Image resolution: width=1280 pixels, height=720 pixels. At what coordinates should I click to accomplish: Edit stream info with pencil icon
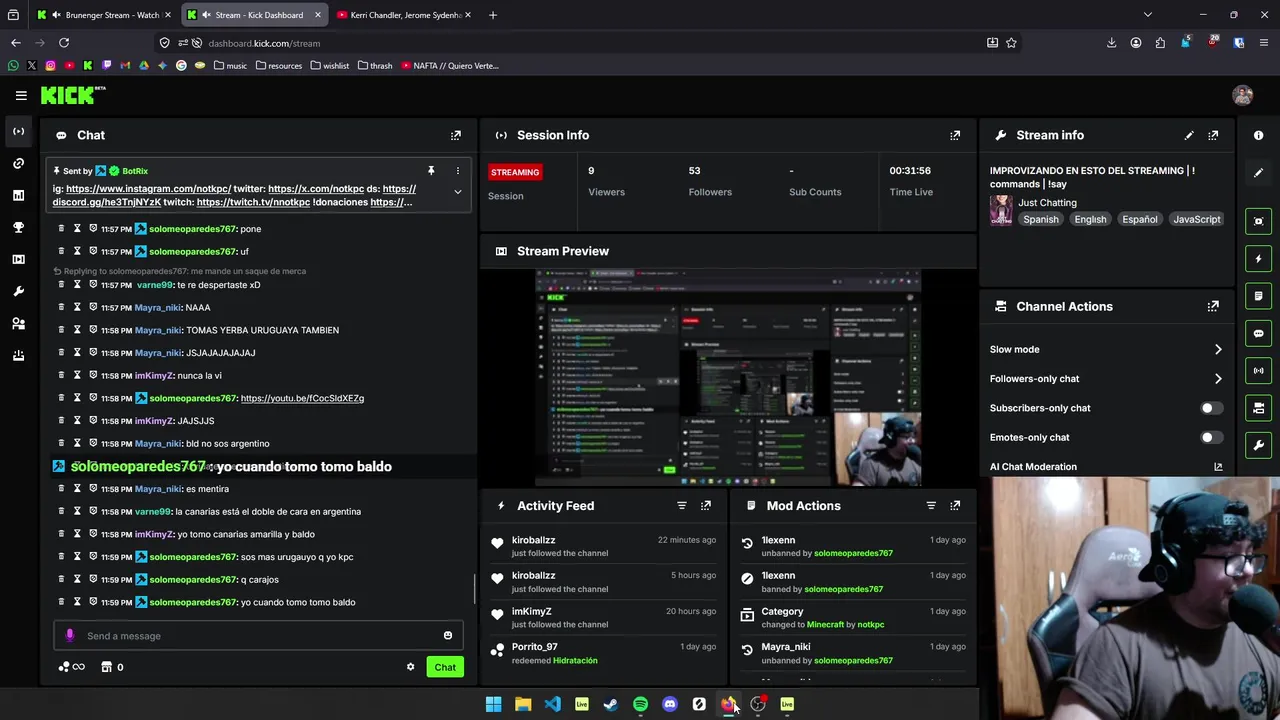click(x=1189, y=135)
